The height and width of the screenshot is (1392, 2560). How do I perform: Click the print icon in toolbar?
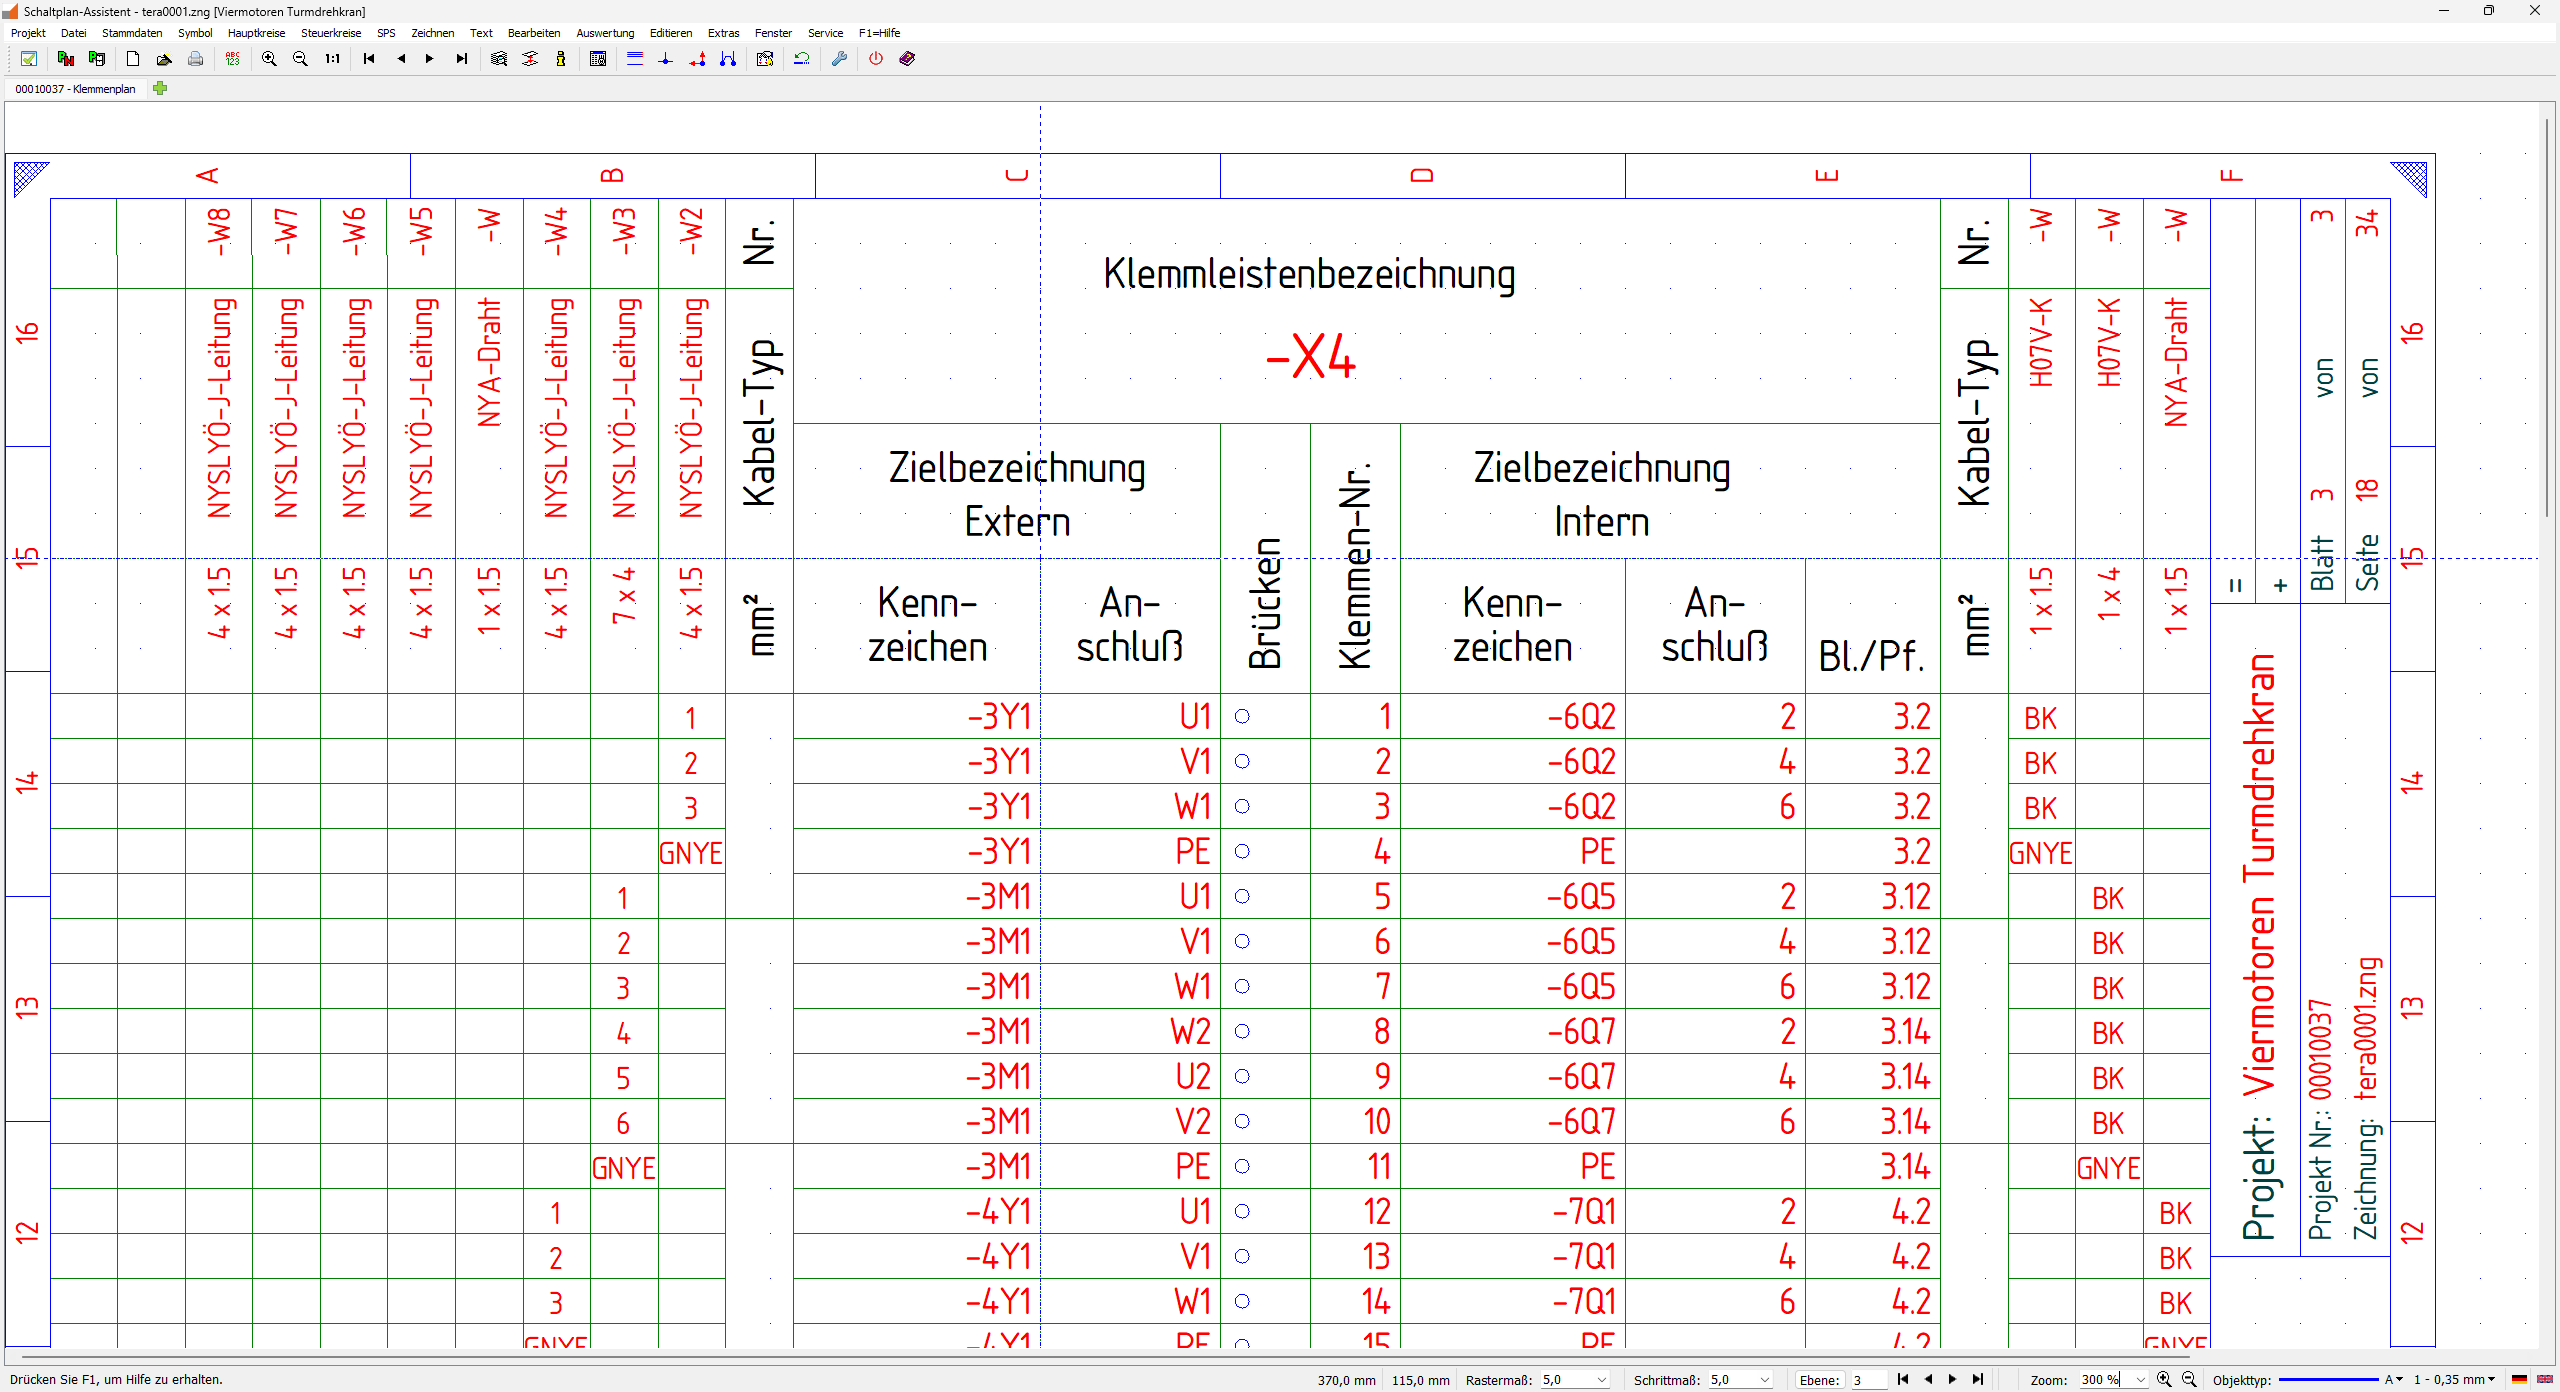pyautogui.click(x=196, y=59)
